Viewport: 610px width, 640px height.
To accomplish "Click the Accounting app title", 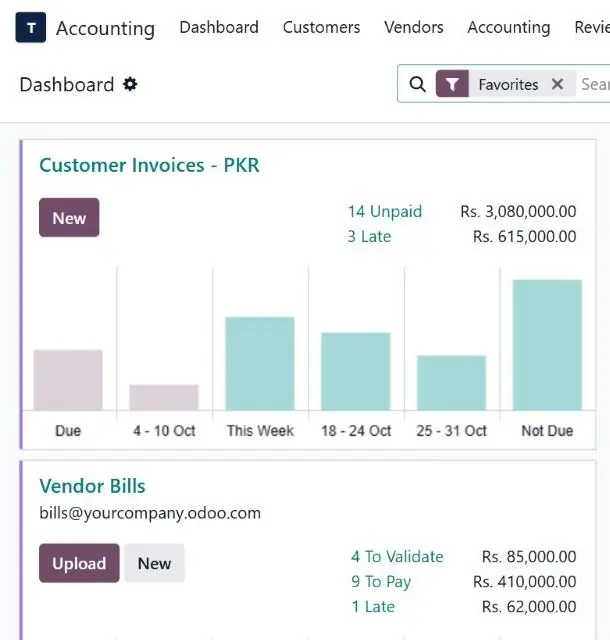I will (105, 29).
